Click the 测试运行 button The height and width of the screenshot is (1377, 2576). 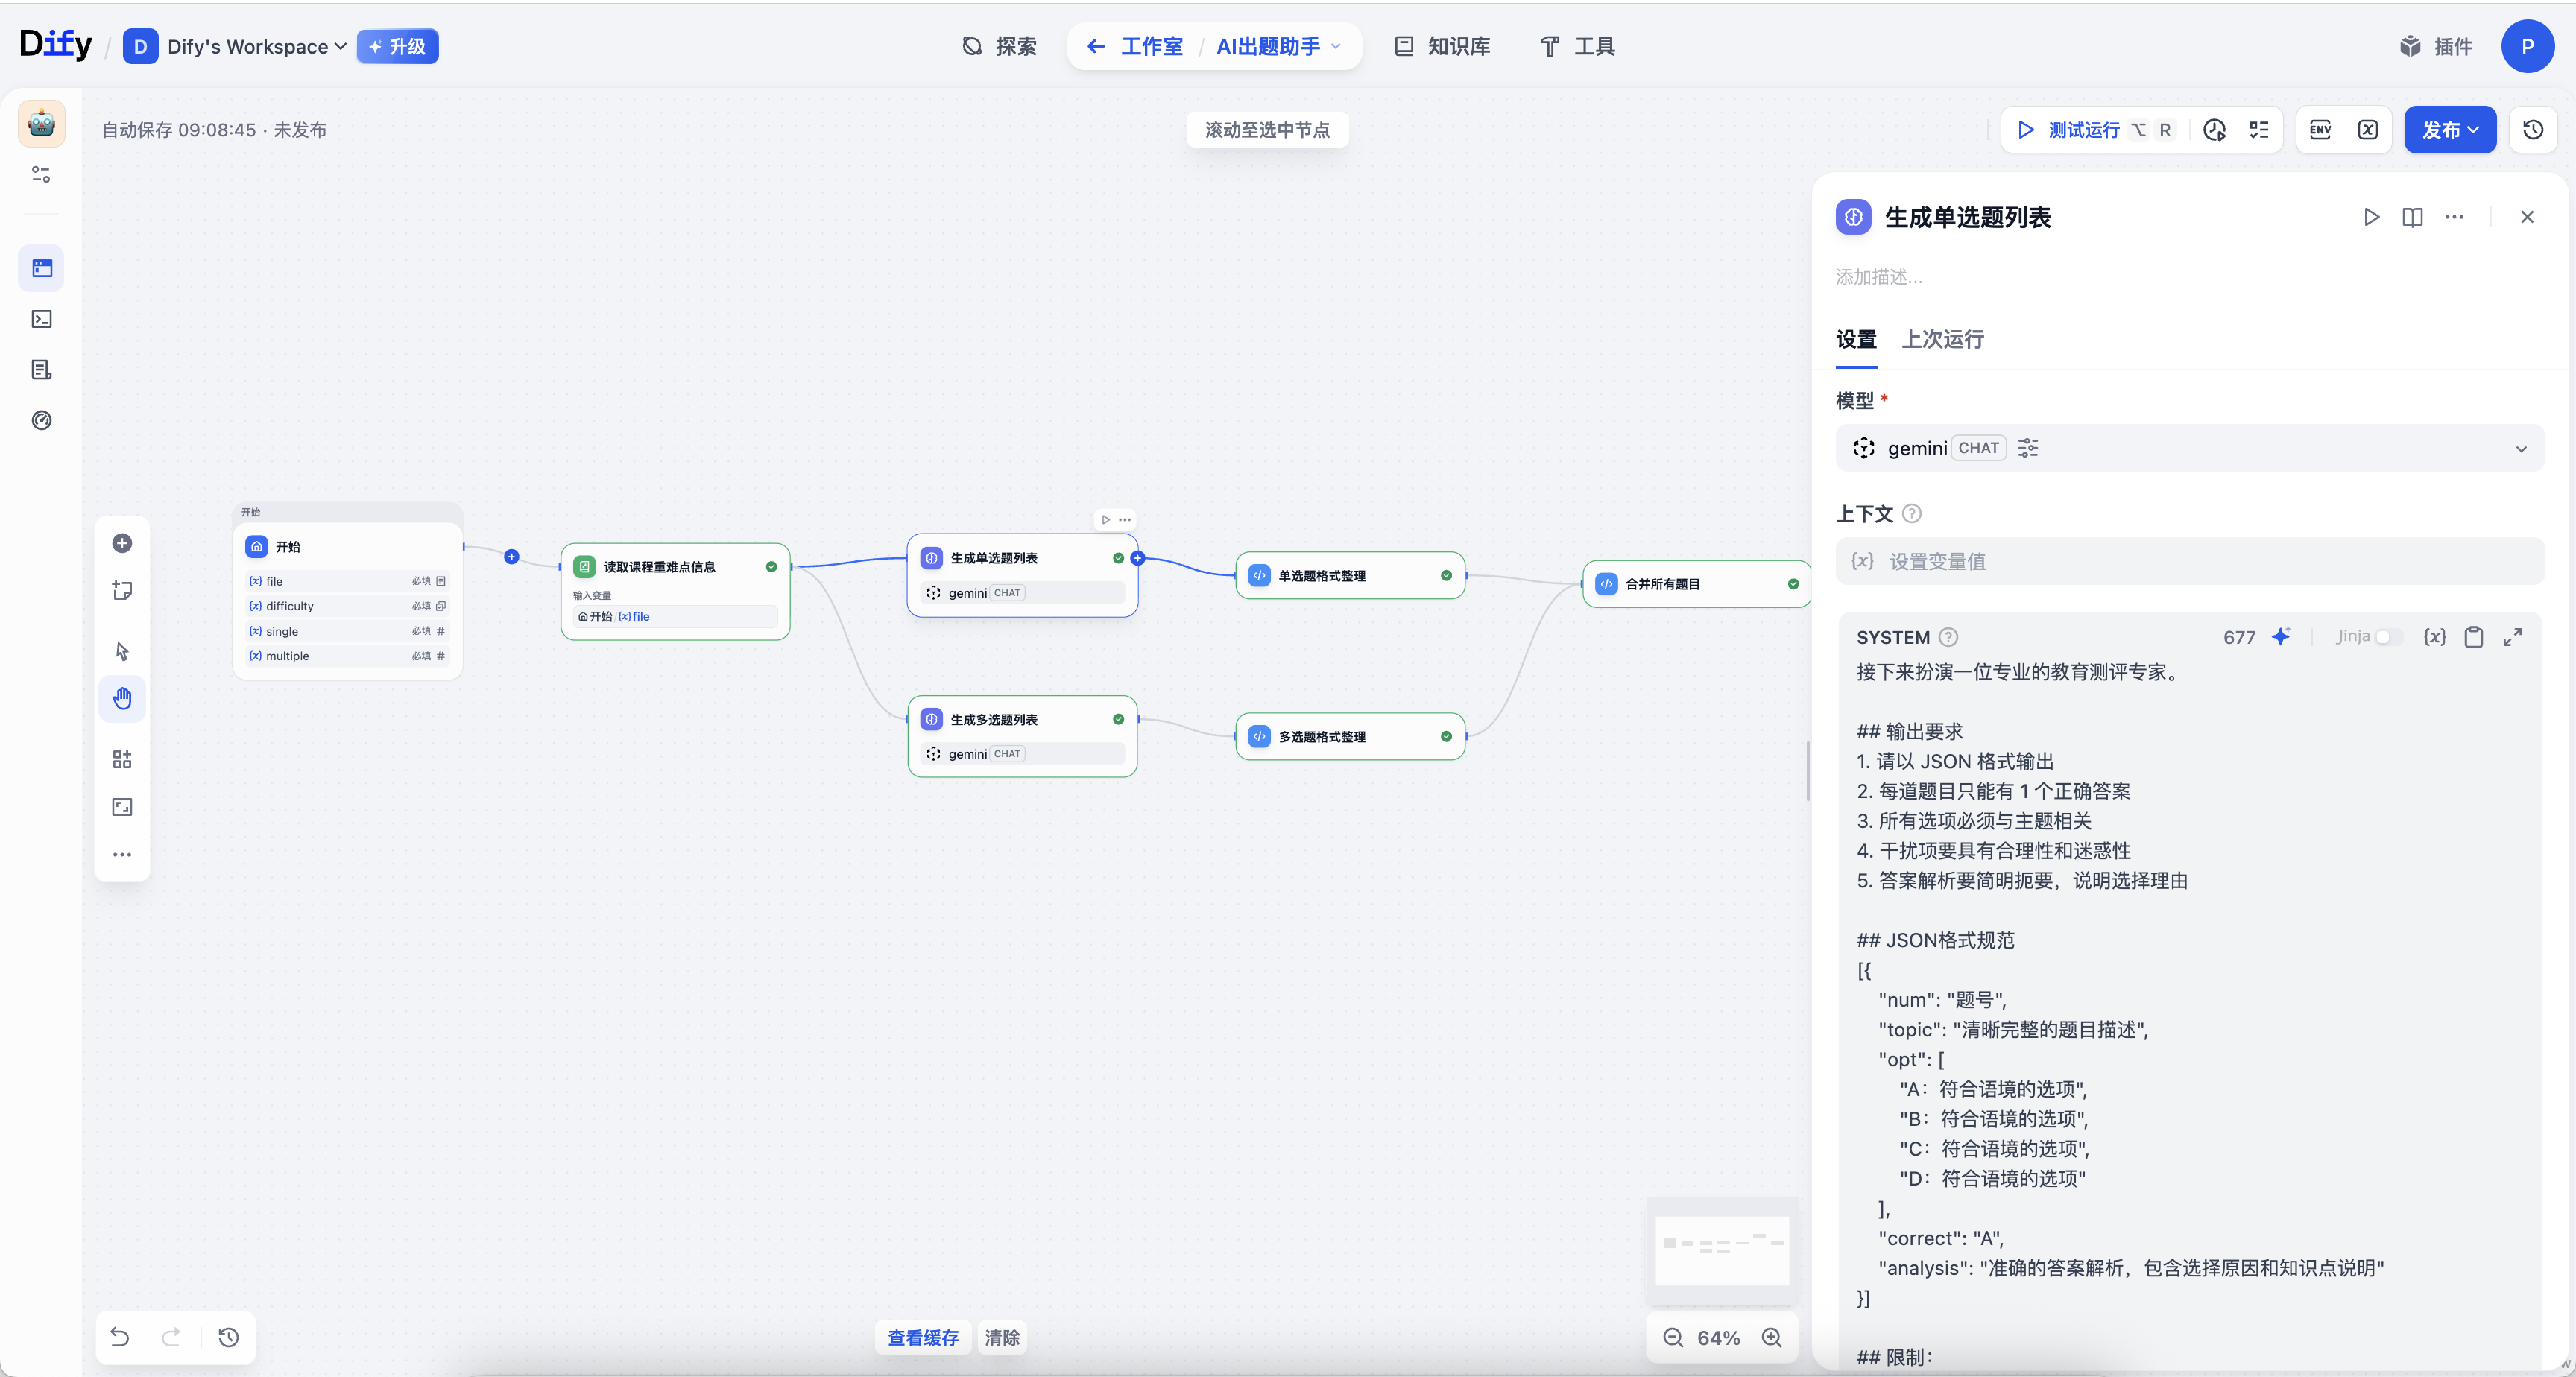coord(2069,130)
